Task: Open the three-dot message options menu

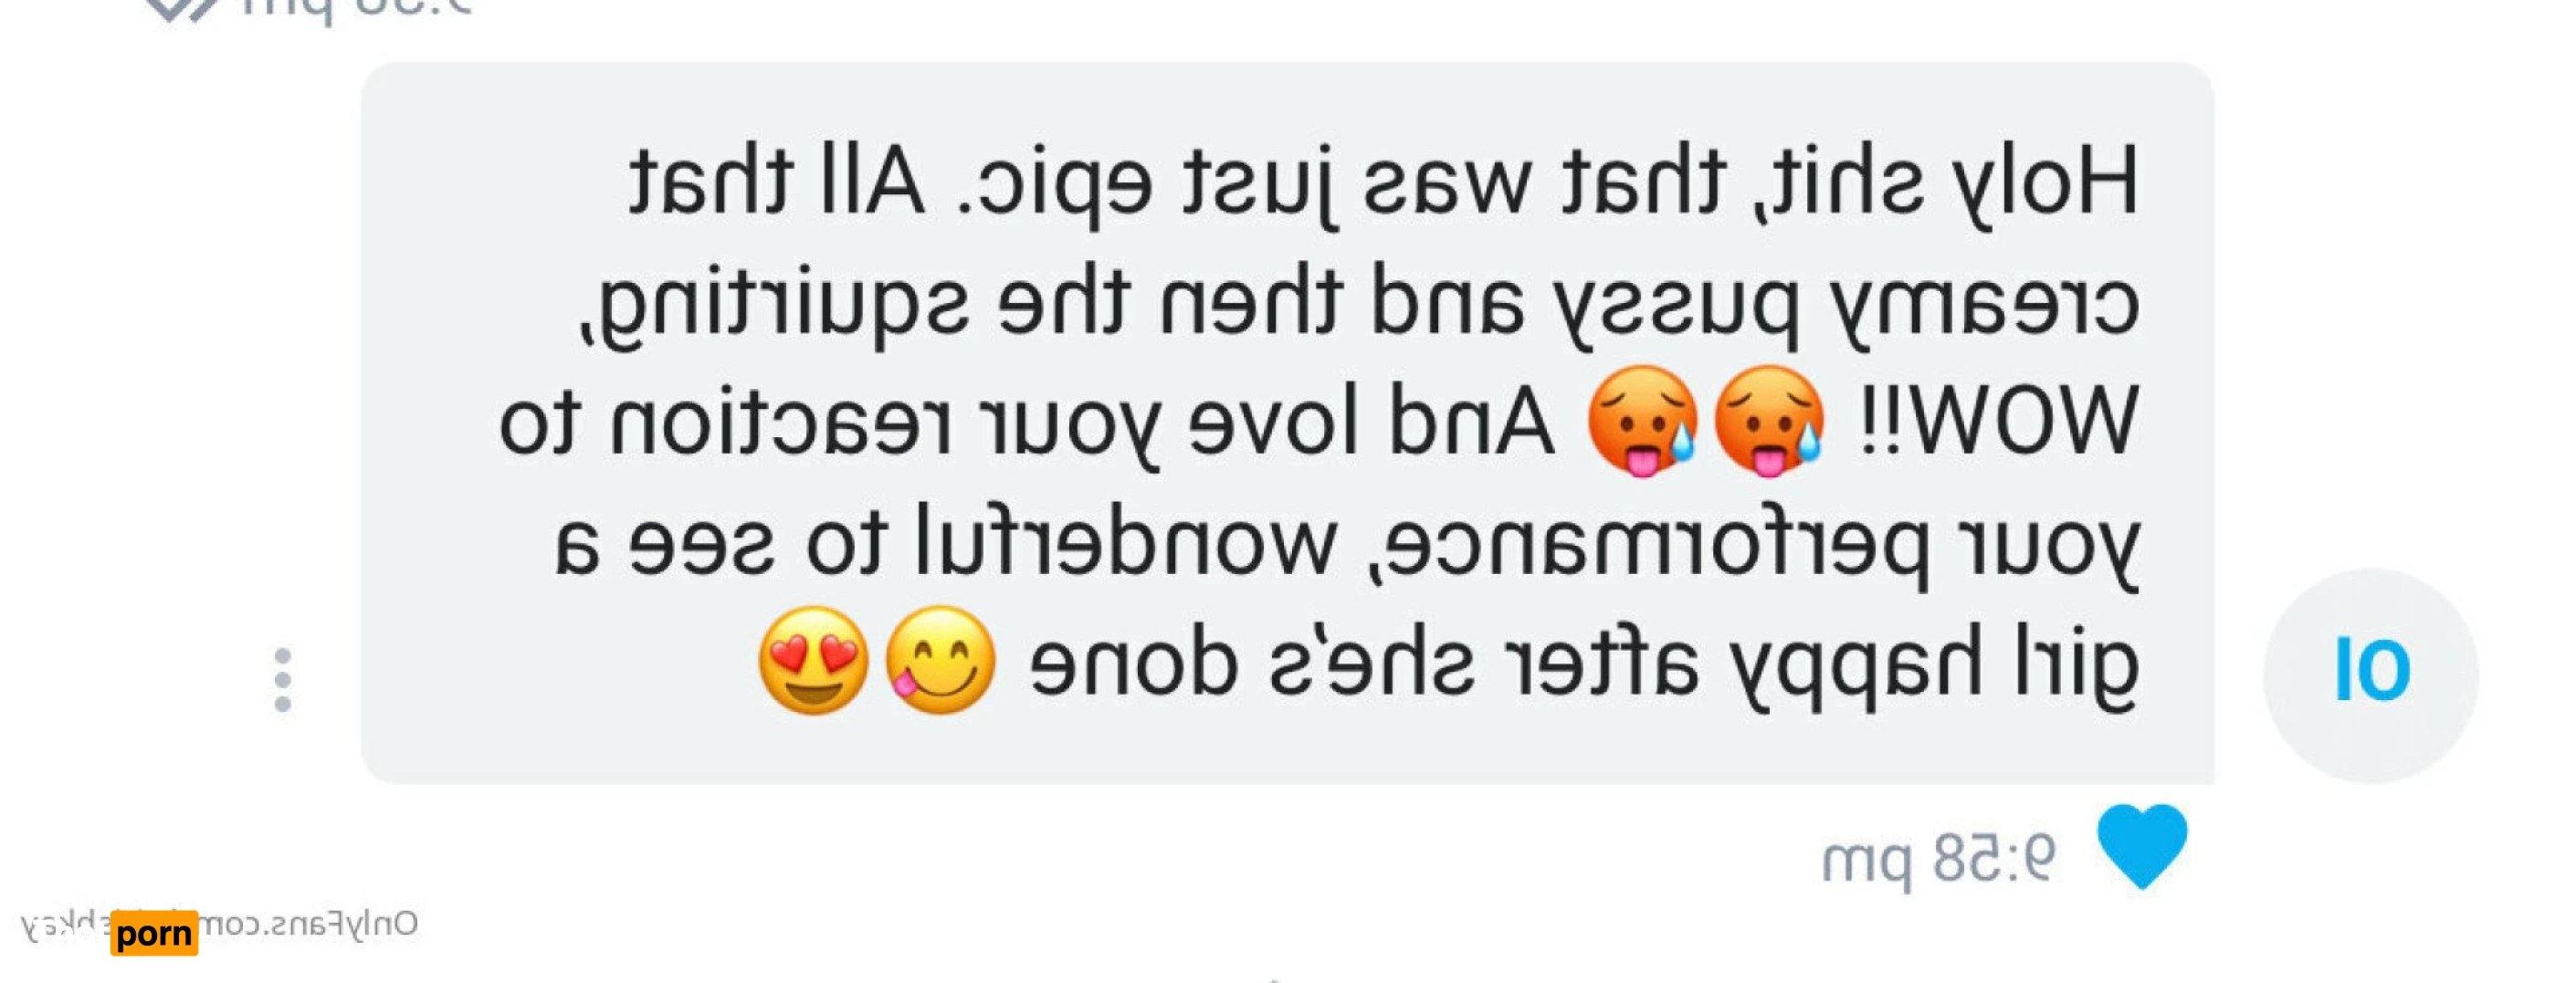Action: click(283, 680)
